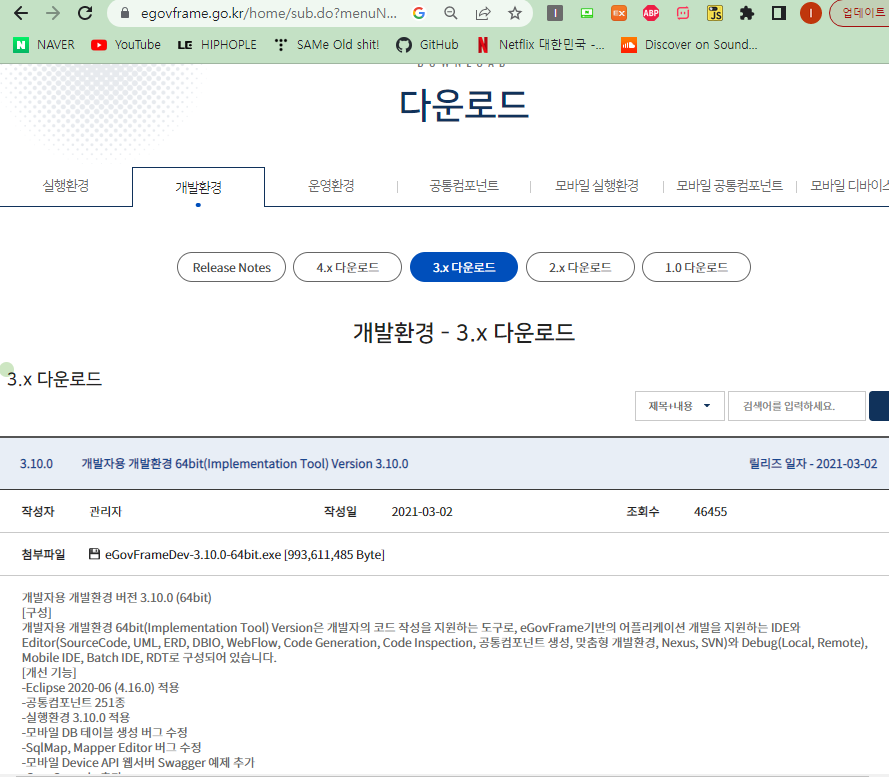Screen dimensions: 889x777
Task: Click the -Eclipse 2020-06 (4.16.0) 적용 line
Action: pos(100,688)
